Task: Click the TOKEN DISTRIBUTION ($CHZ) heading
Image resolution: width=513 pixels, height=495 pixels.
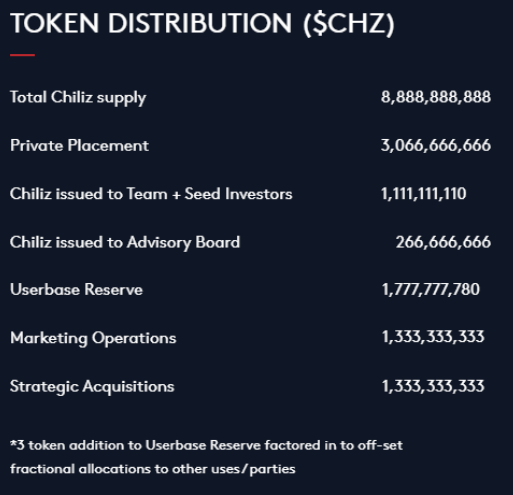Action: [x=202, y=24]
